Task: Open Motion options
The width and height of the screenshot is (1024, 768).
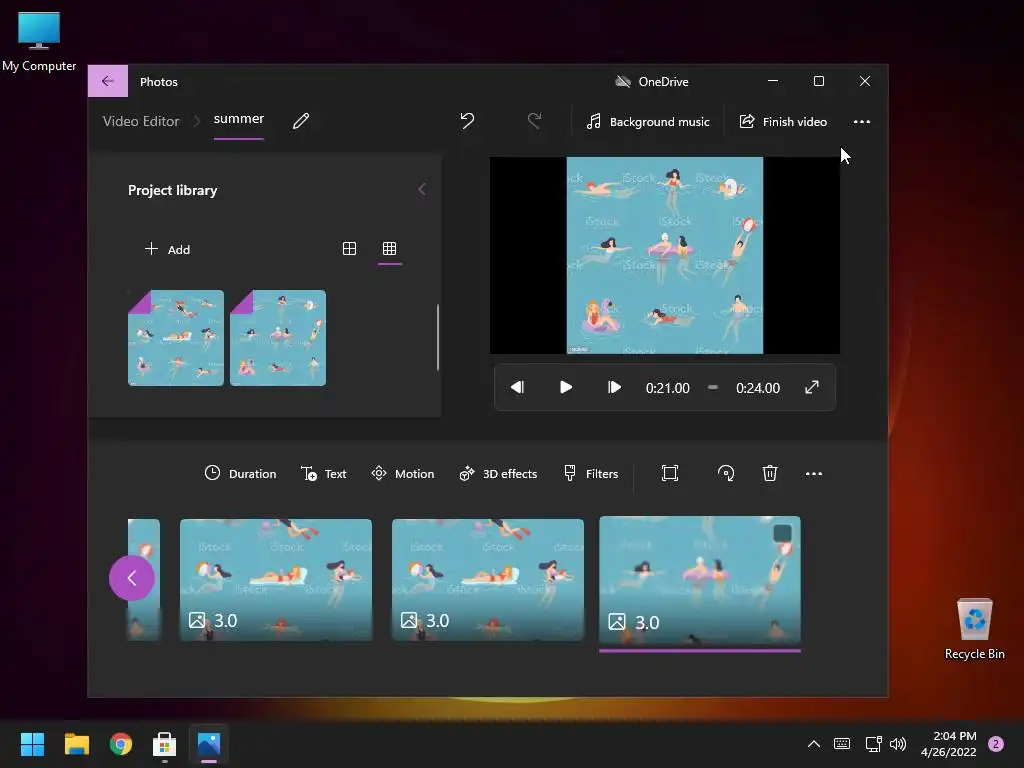Action: (402, 473)
